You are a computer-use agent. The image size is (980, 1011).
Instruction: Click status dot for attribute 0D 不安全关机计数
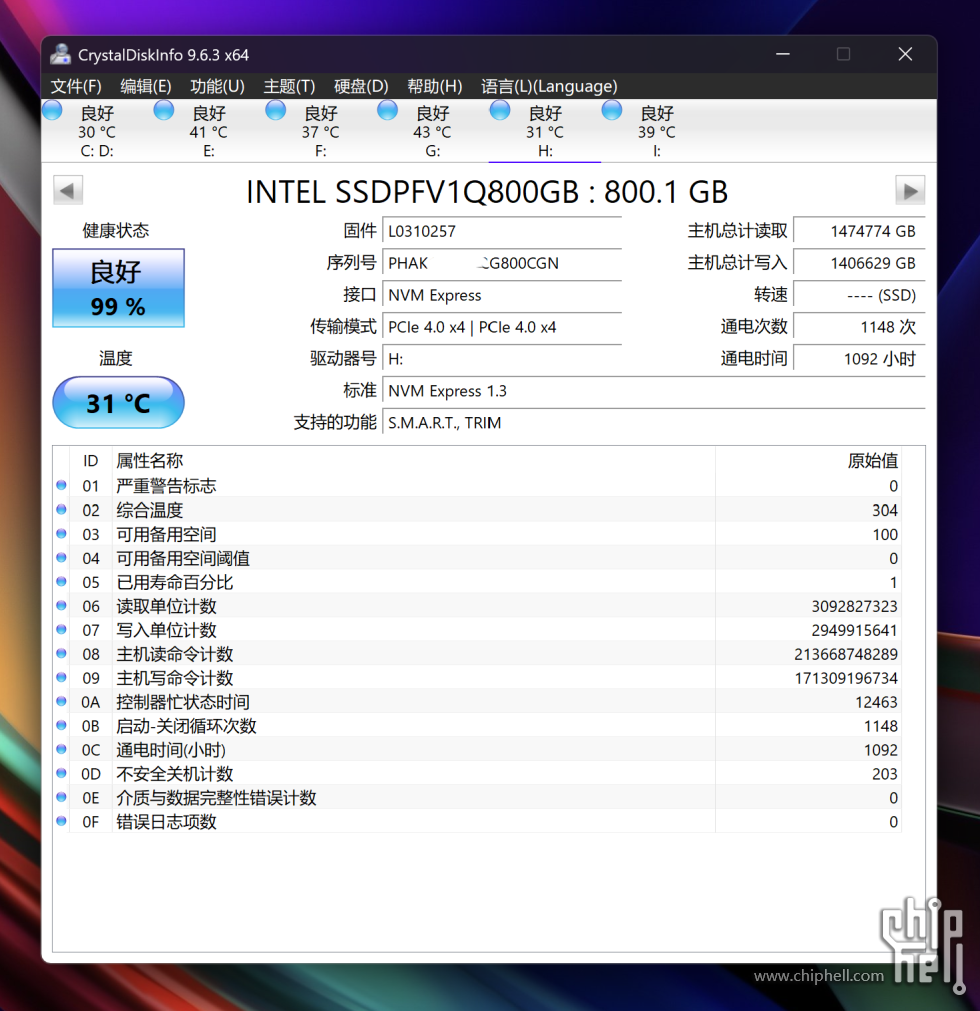61,772
